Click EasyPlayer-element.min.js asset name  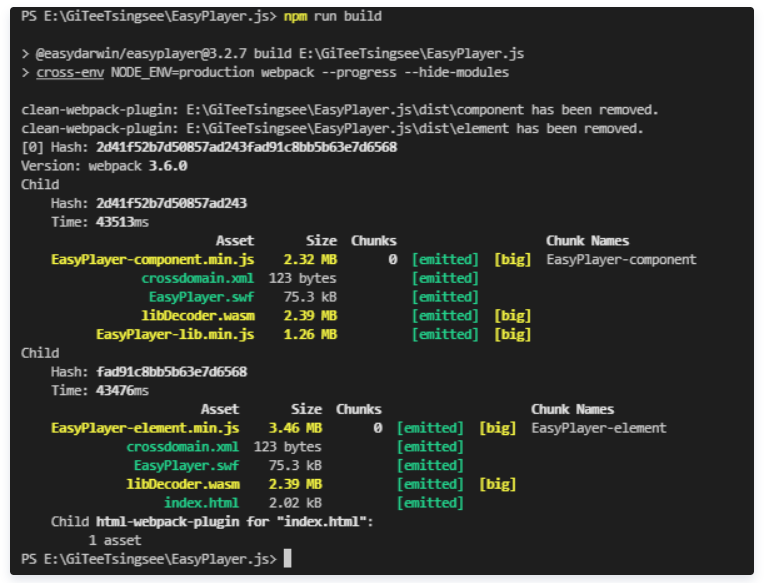[145, 428]
